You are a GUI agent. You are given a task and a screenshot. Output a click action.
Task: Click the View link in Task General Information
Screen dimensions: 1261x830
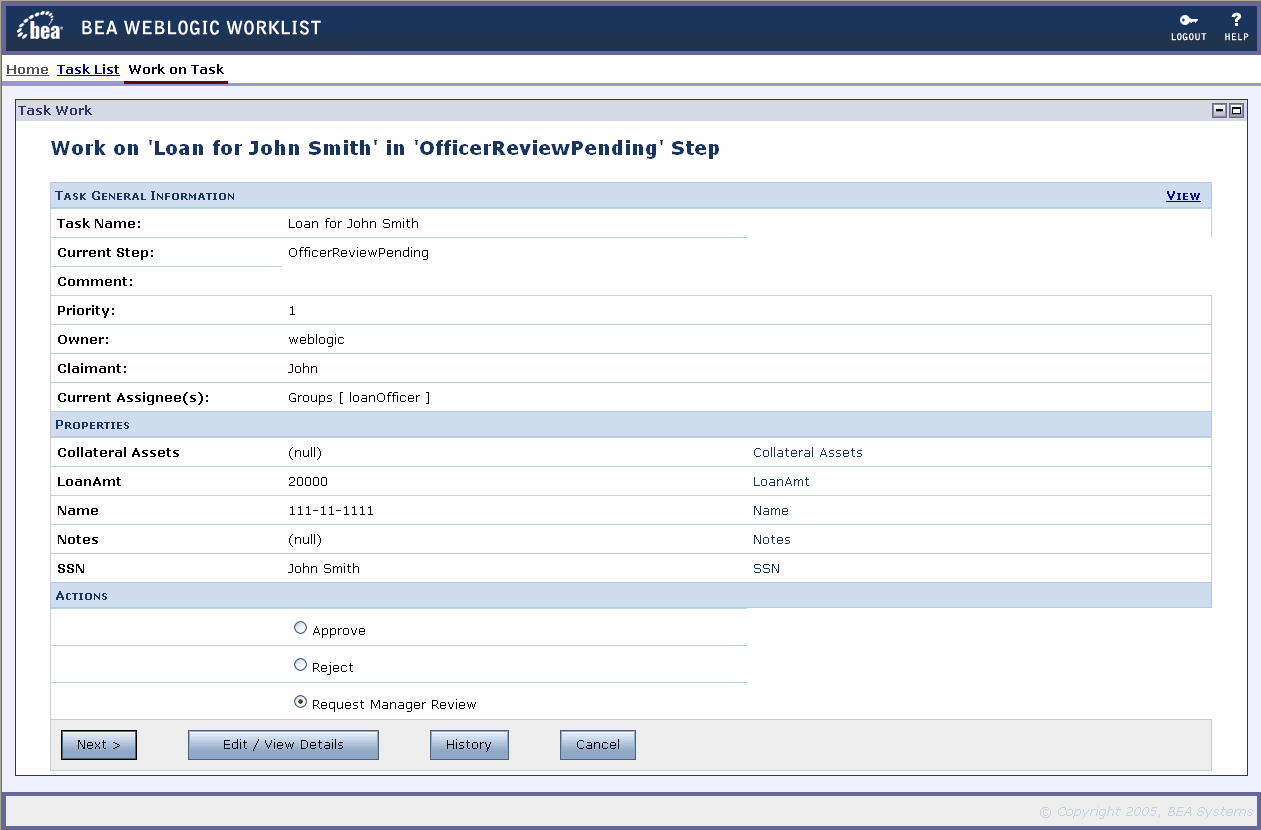tap(1183, 195)
